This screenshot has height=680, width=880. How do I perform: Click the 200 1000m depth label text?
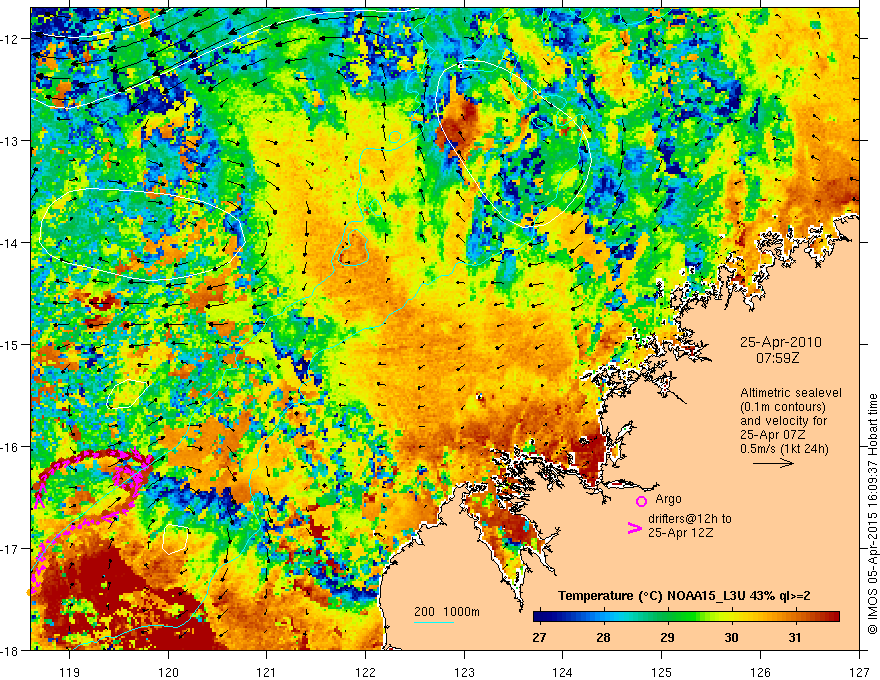447,612
